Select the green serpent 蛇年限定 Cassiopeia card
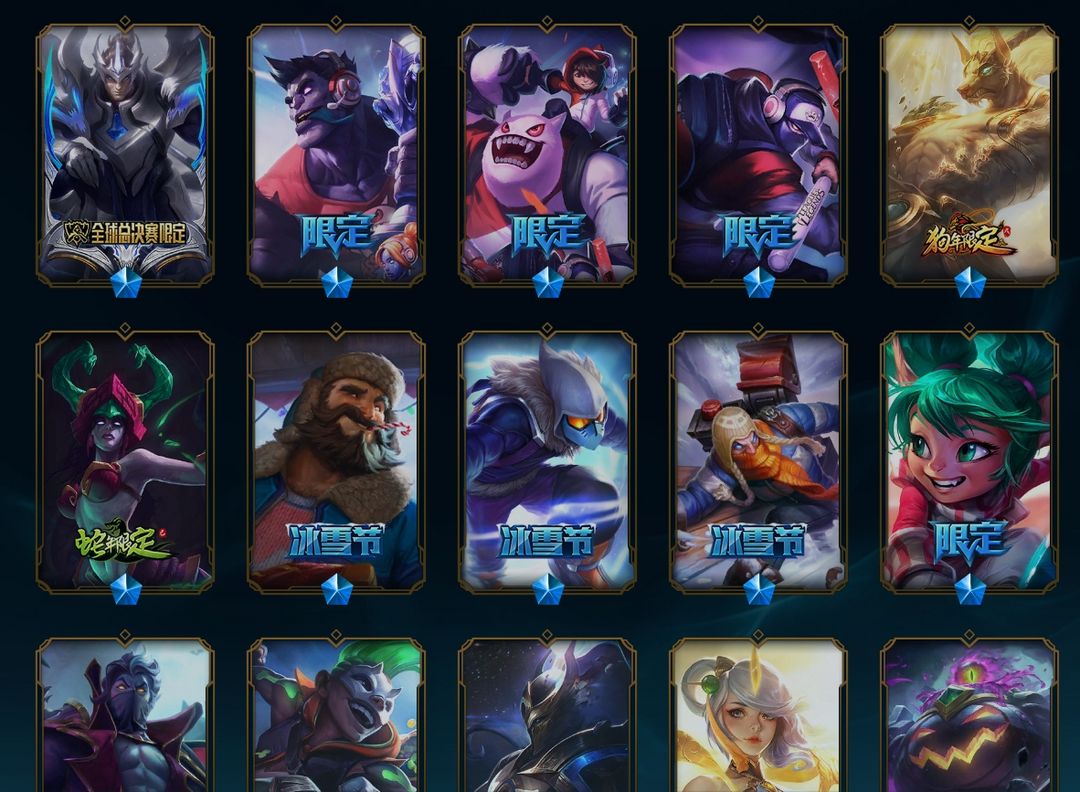 coord(125,462)
